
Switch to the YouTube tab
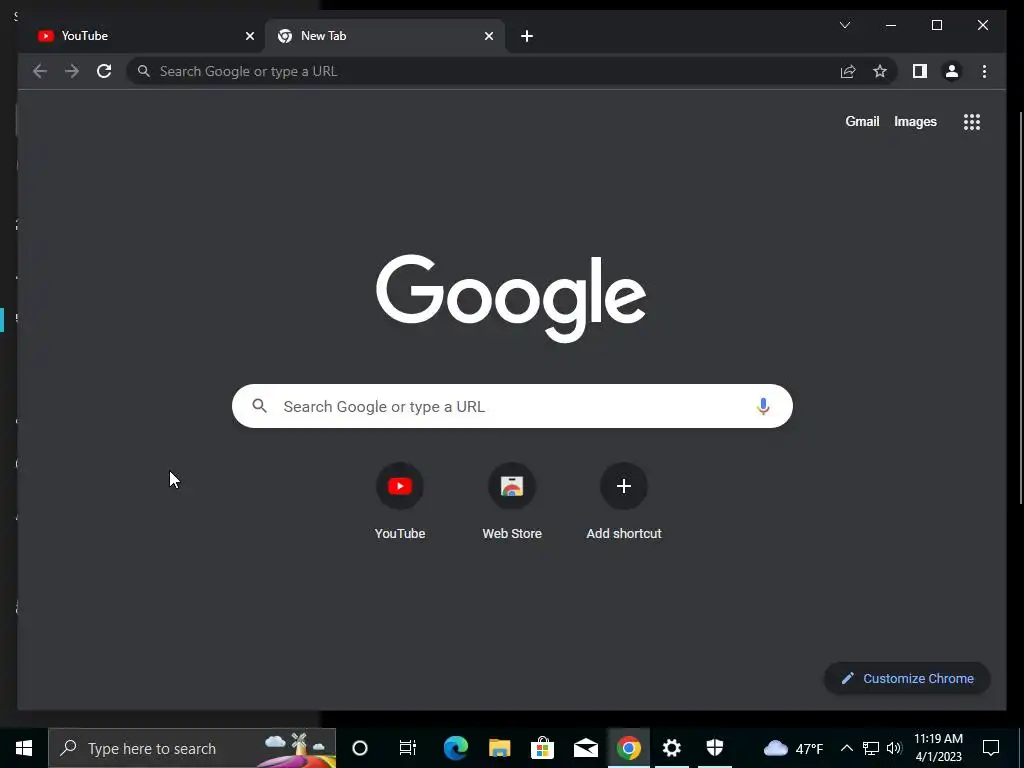[140, 36]
